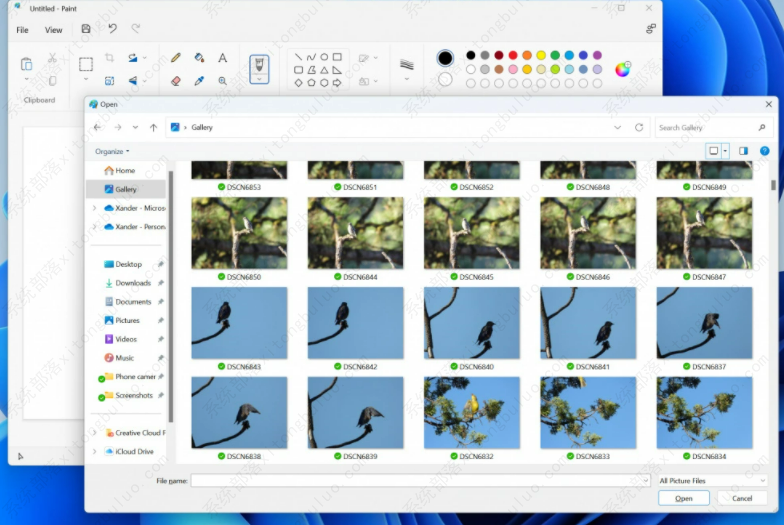
Task: Select the yellow color swatch
Action: tap(541, 55)
